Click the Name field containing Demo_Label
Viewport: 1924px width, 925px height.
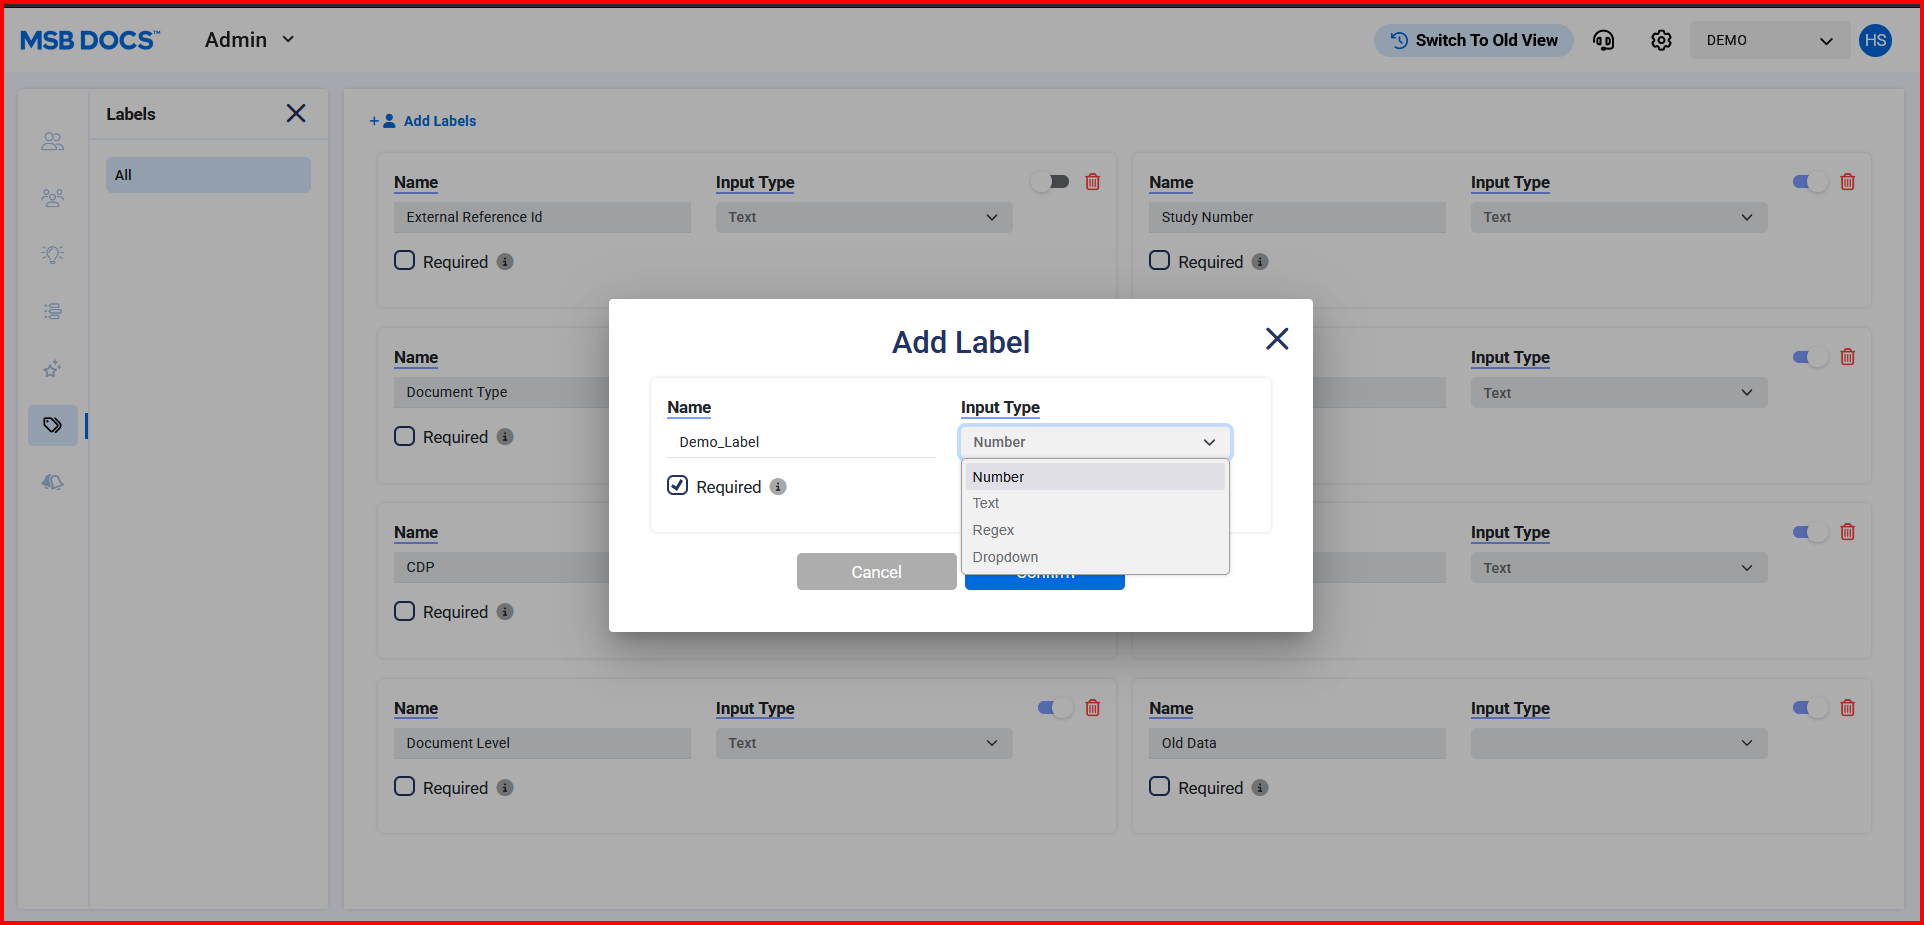(x=800, y=442)
